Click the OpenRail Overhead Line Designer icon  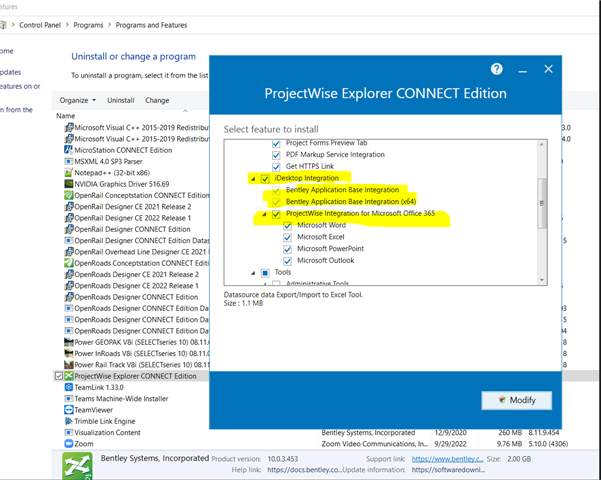point(69,252)
